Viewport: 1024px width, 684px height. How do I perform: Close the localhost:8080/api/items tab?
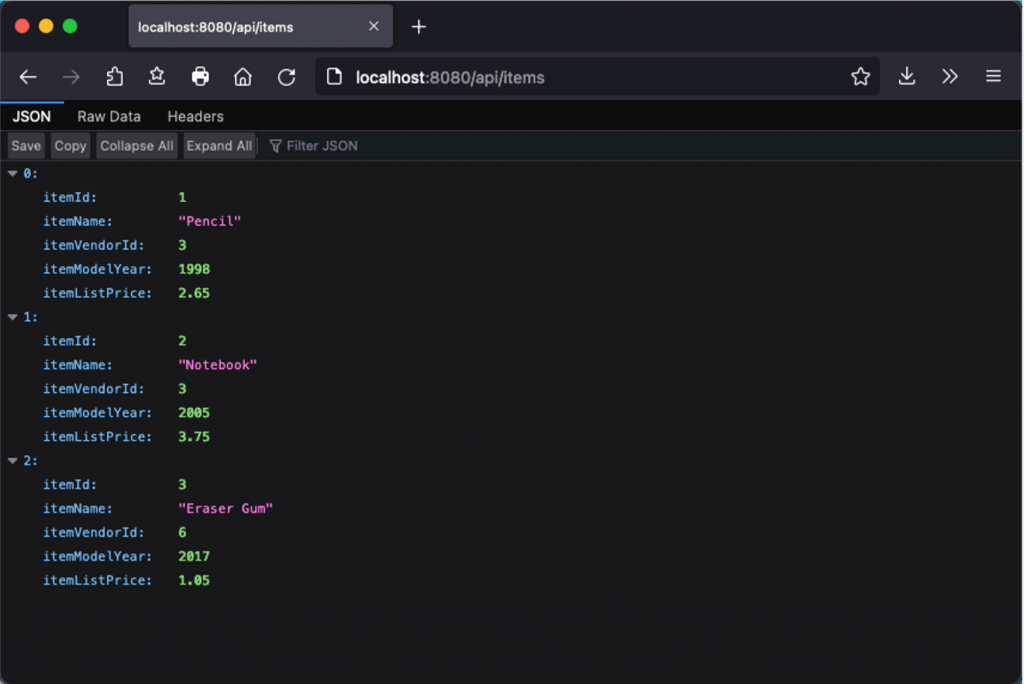tap(374, 26)
